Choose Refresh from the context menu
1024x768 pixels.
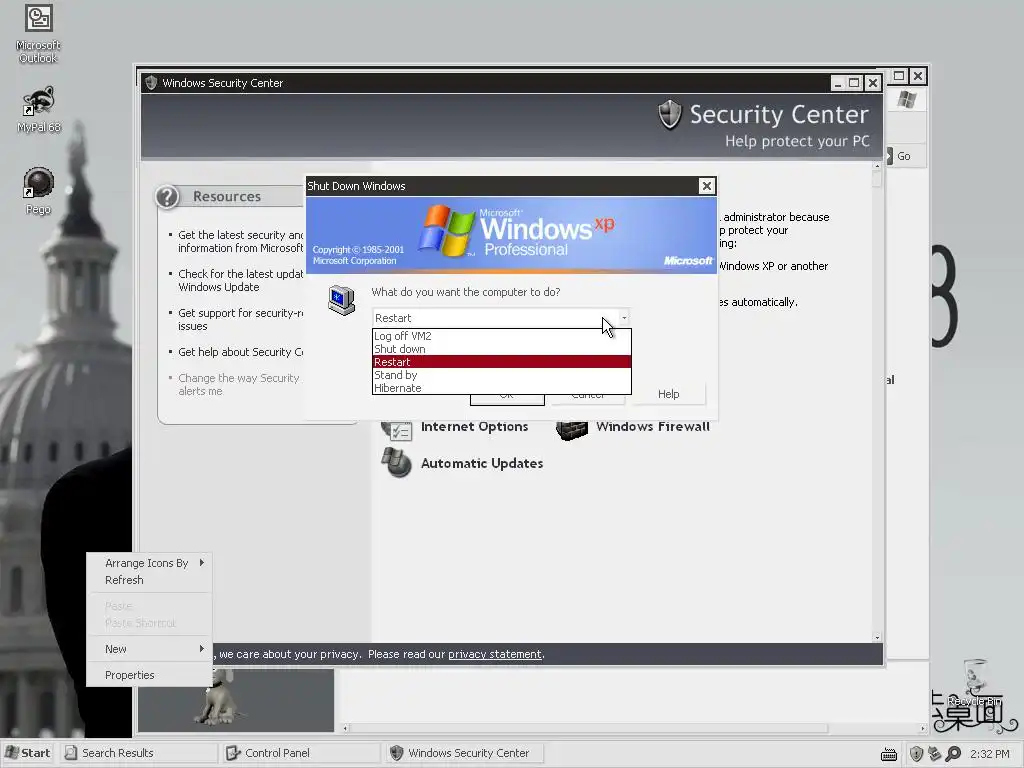[150, 580]
